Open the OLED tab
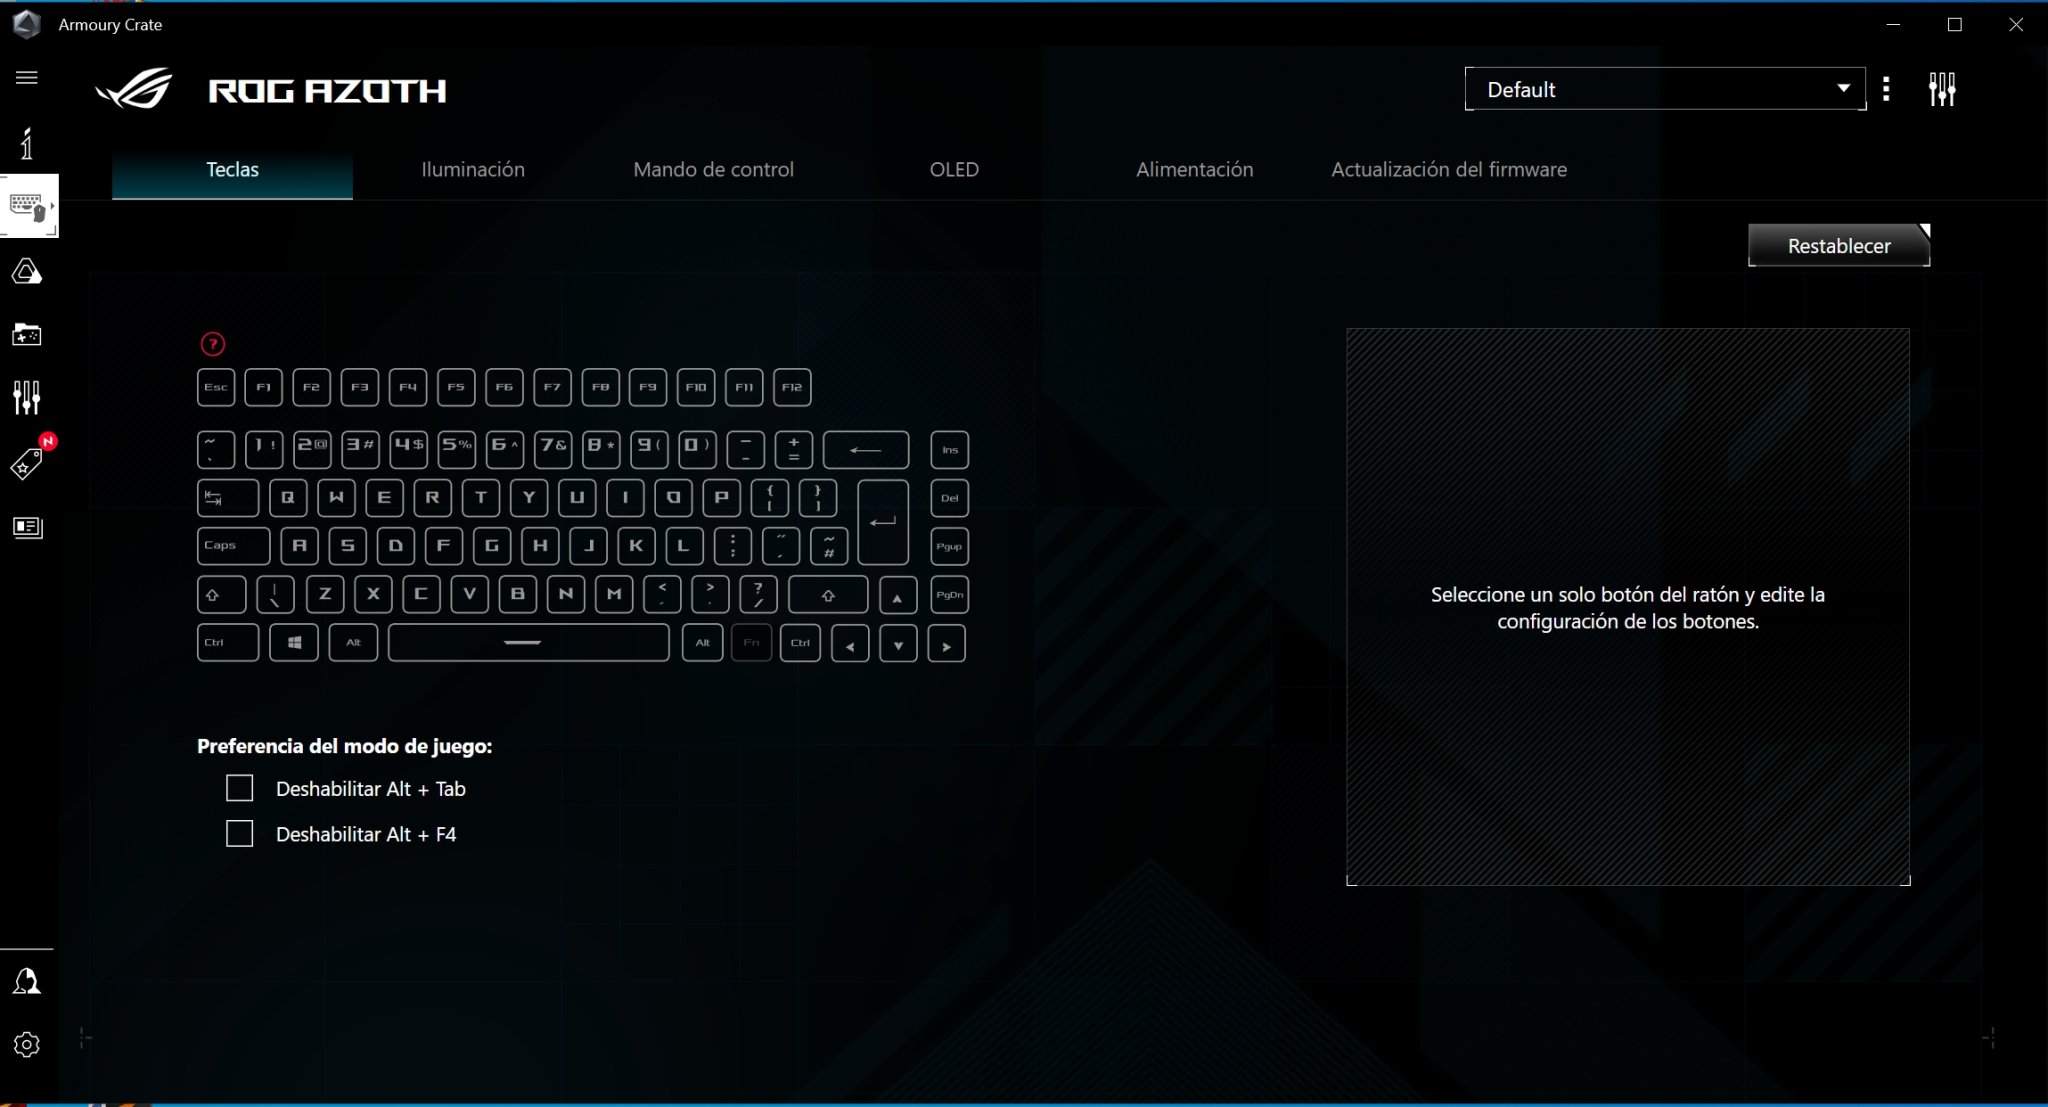Viewport: 2048px width, 1107px height. (x=954, y=170)
